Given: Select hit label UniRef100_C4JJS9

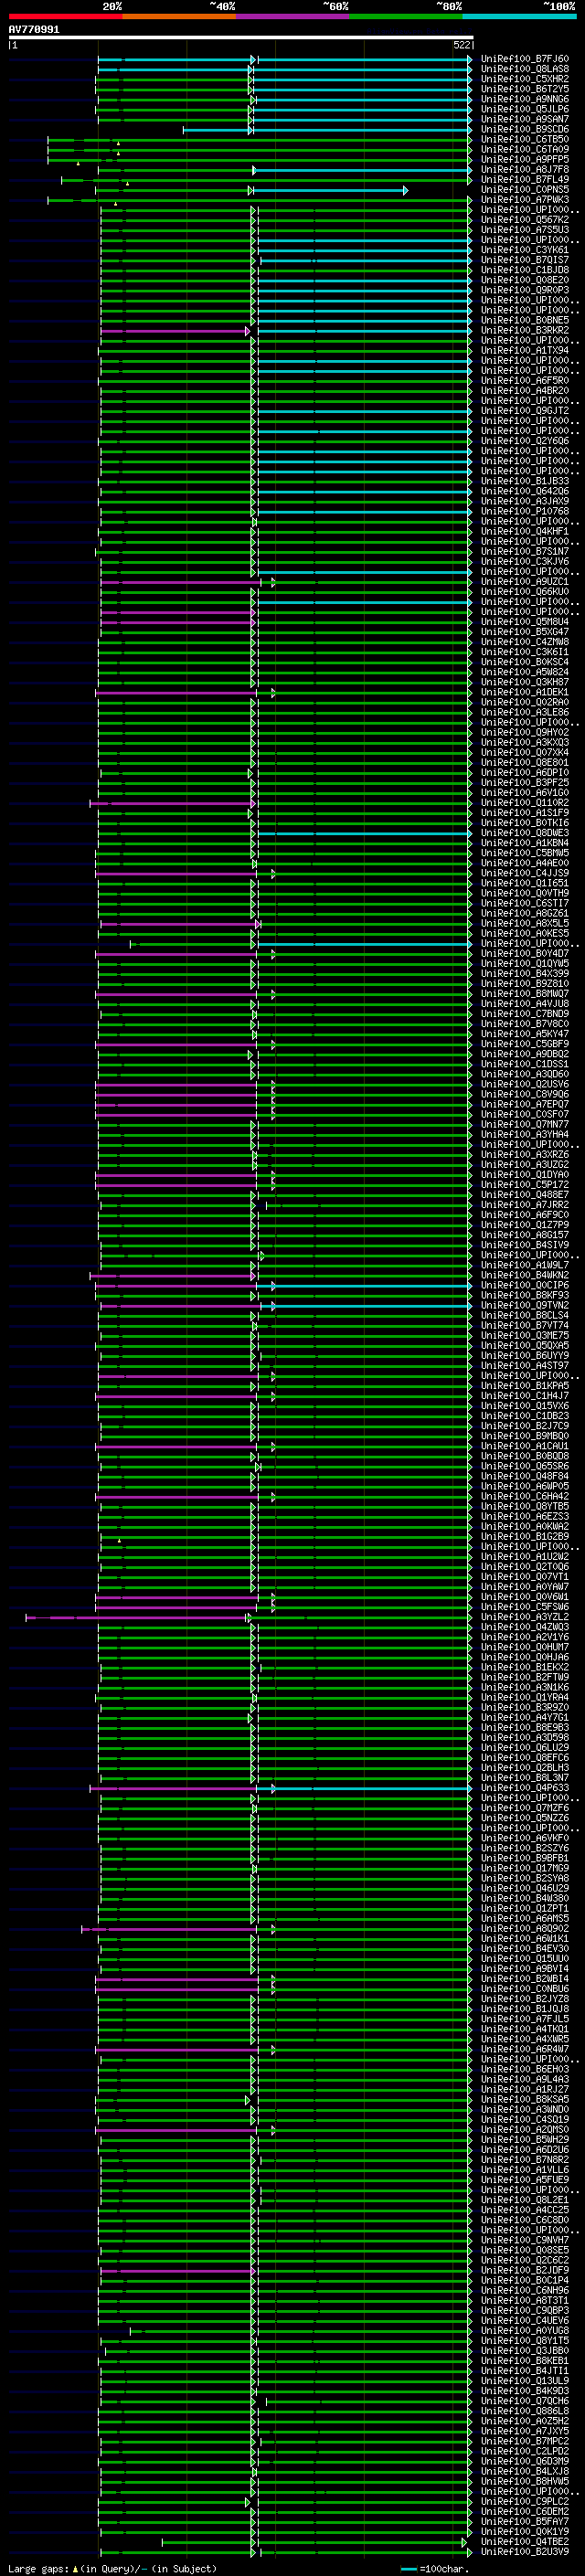Looking at the screenshot, I should click(x=525, y=873).
